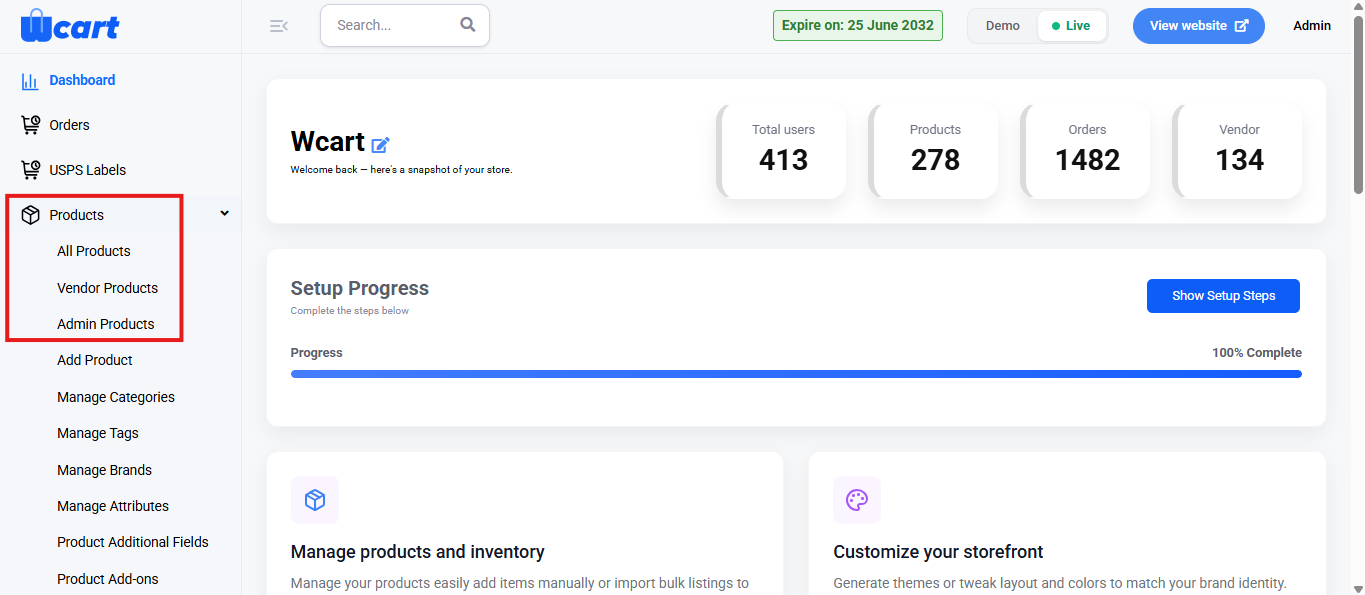Click the USPS Labels cart icon
1365x595 pixels.
point(30,170)
